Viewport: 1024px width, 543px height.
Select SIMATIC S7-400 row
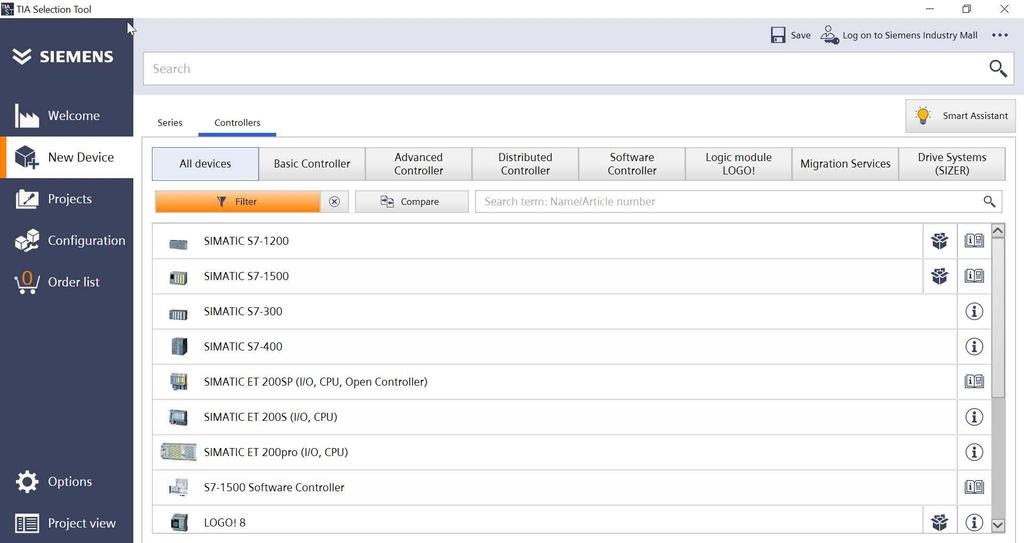coord(554,347)
